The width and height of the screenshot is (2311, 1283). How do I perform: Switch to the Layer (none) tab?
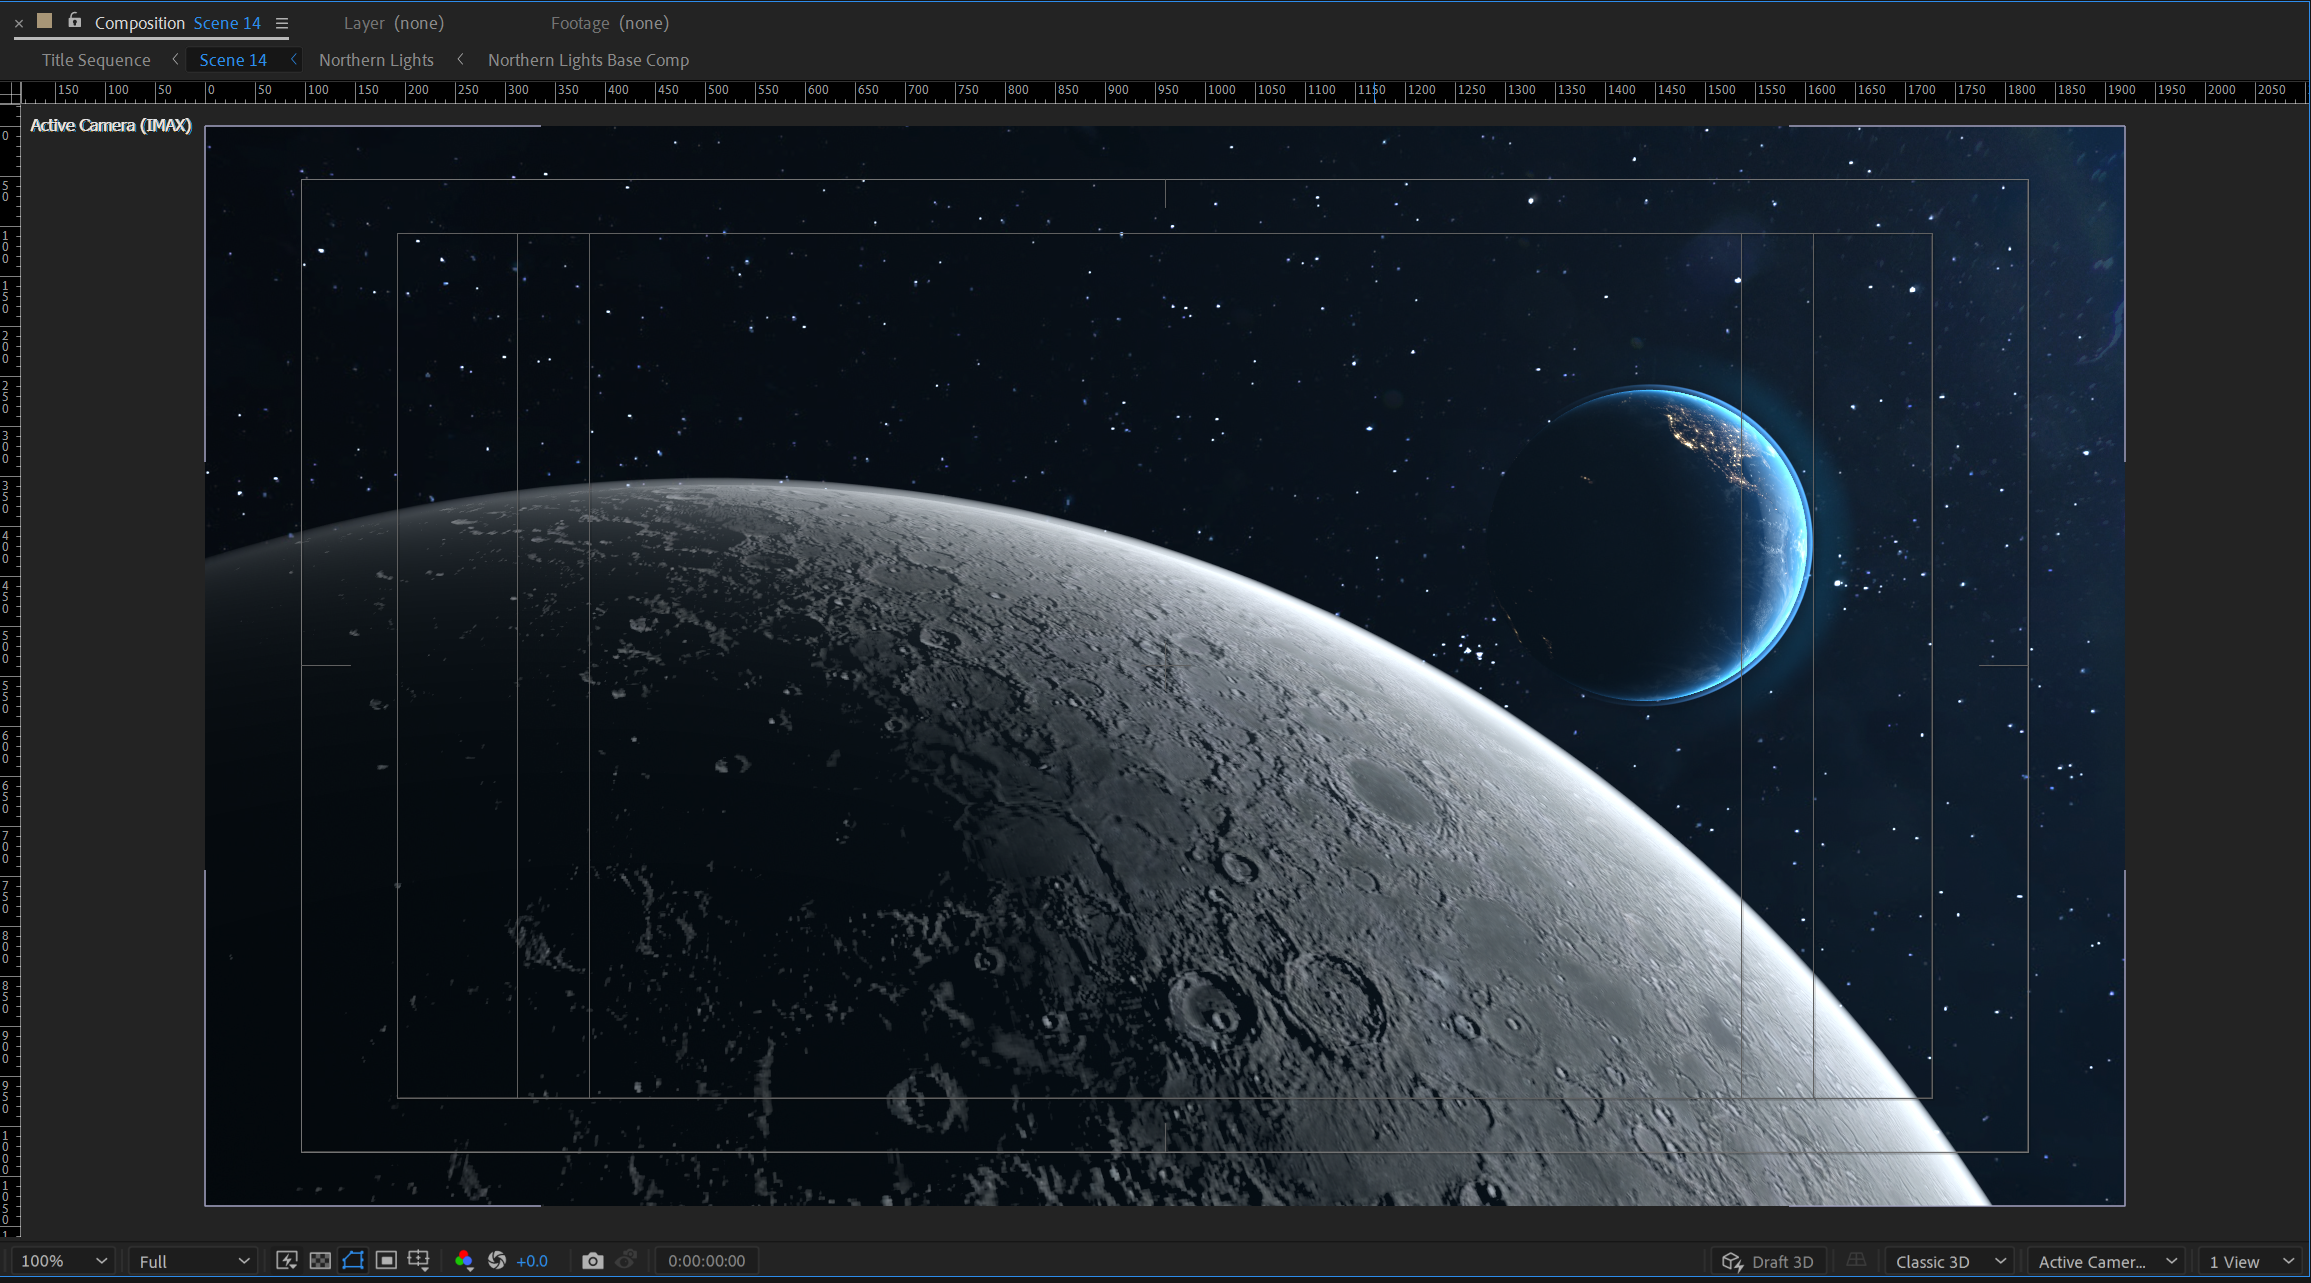pyautogui.click(x=394, y=23)
